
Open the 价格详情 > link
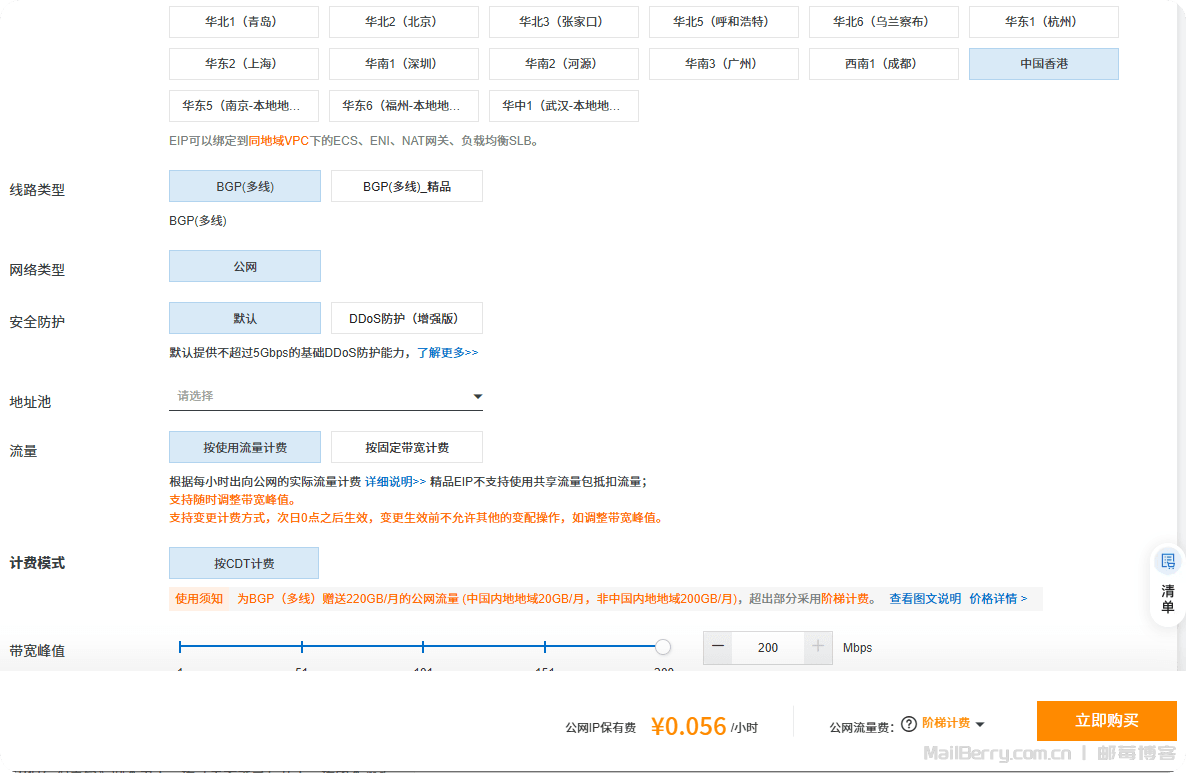coord(998,599)
